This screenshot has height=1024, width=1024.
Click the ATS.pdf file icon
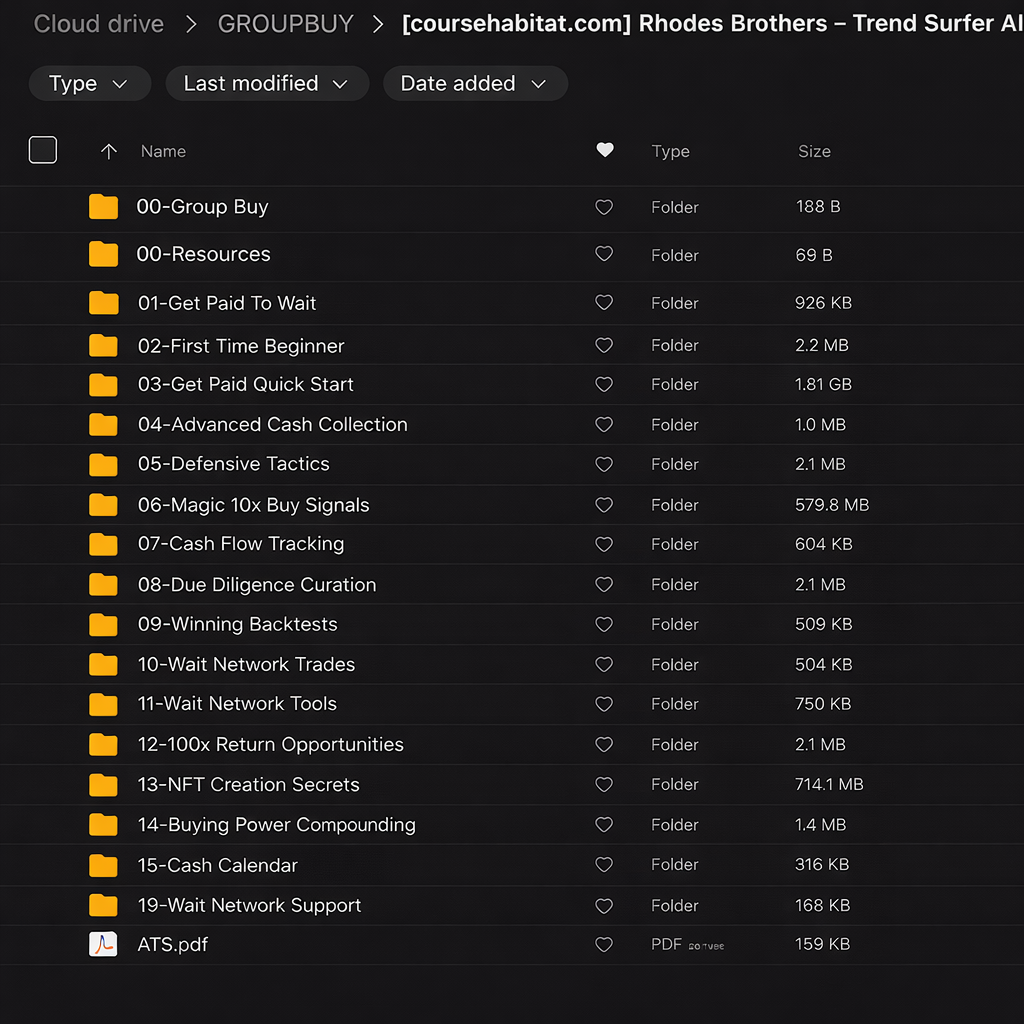pyautogui.click(x=103, y=944)
